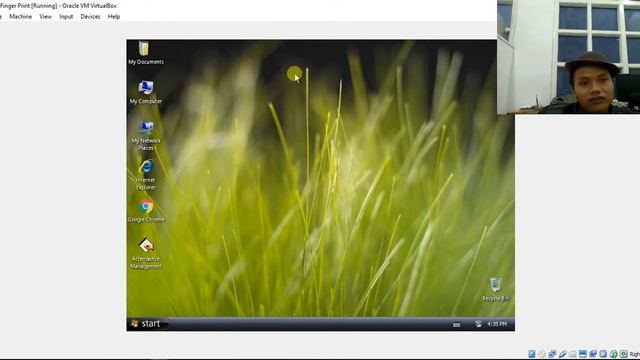Open the Windows XP start menu
The height and width of the screenshot is (360, 640).
[148, 324]
